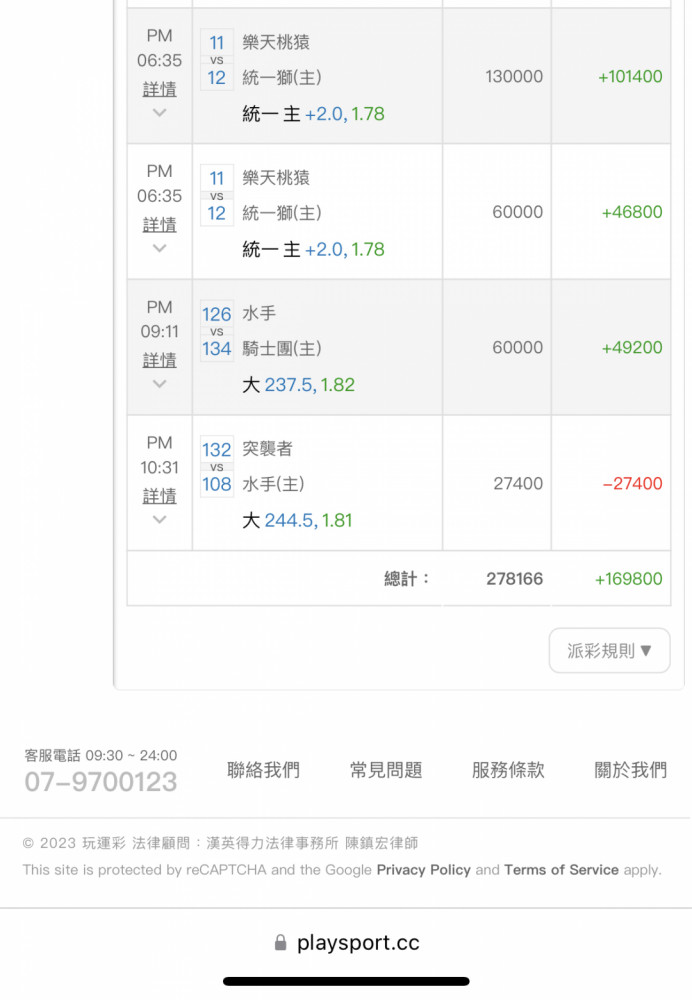Expand chevron under second 06:35 PM row

tap(159, 248)
